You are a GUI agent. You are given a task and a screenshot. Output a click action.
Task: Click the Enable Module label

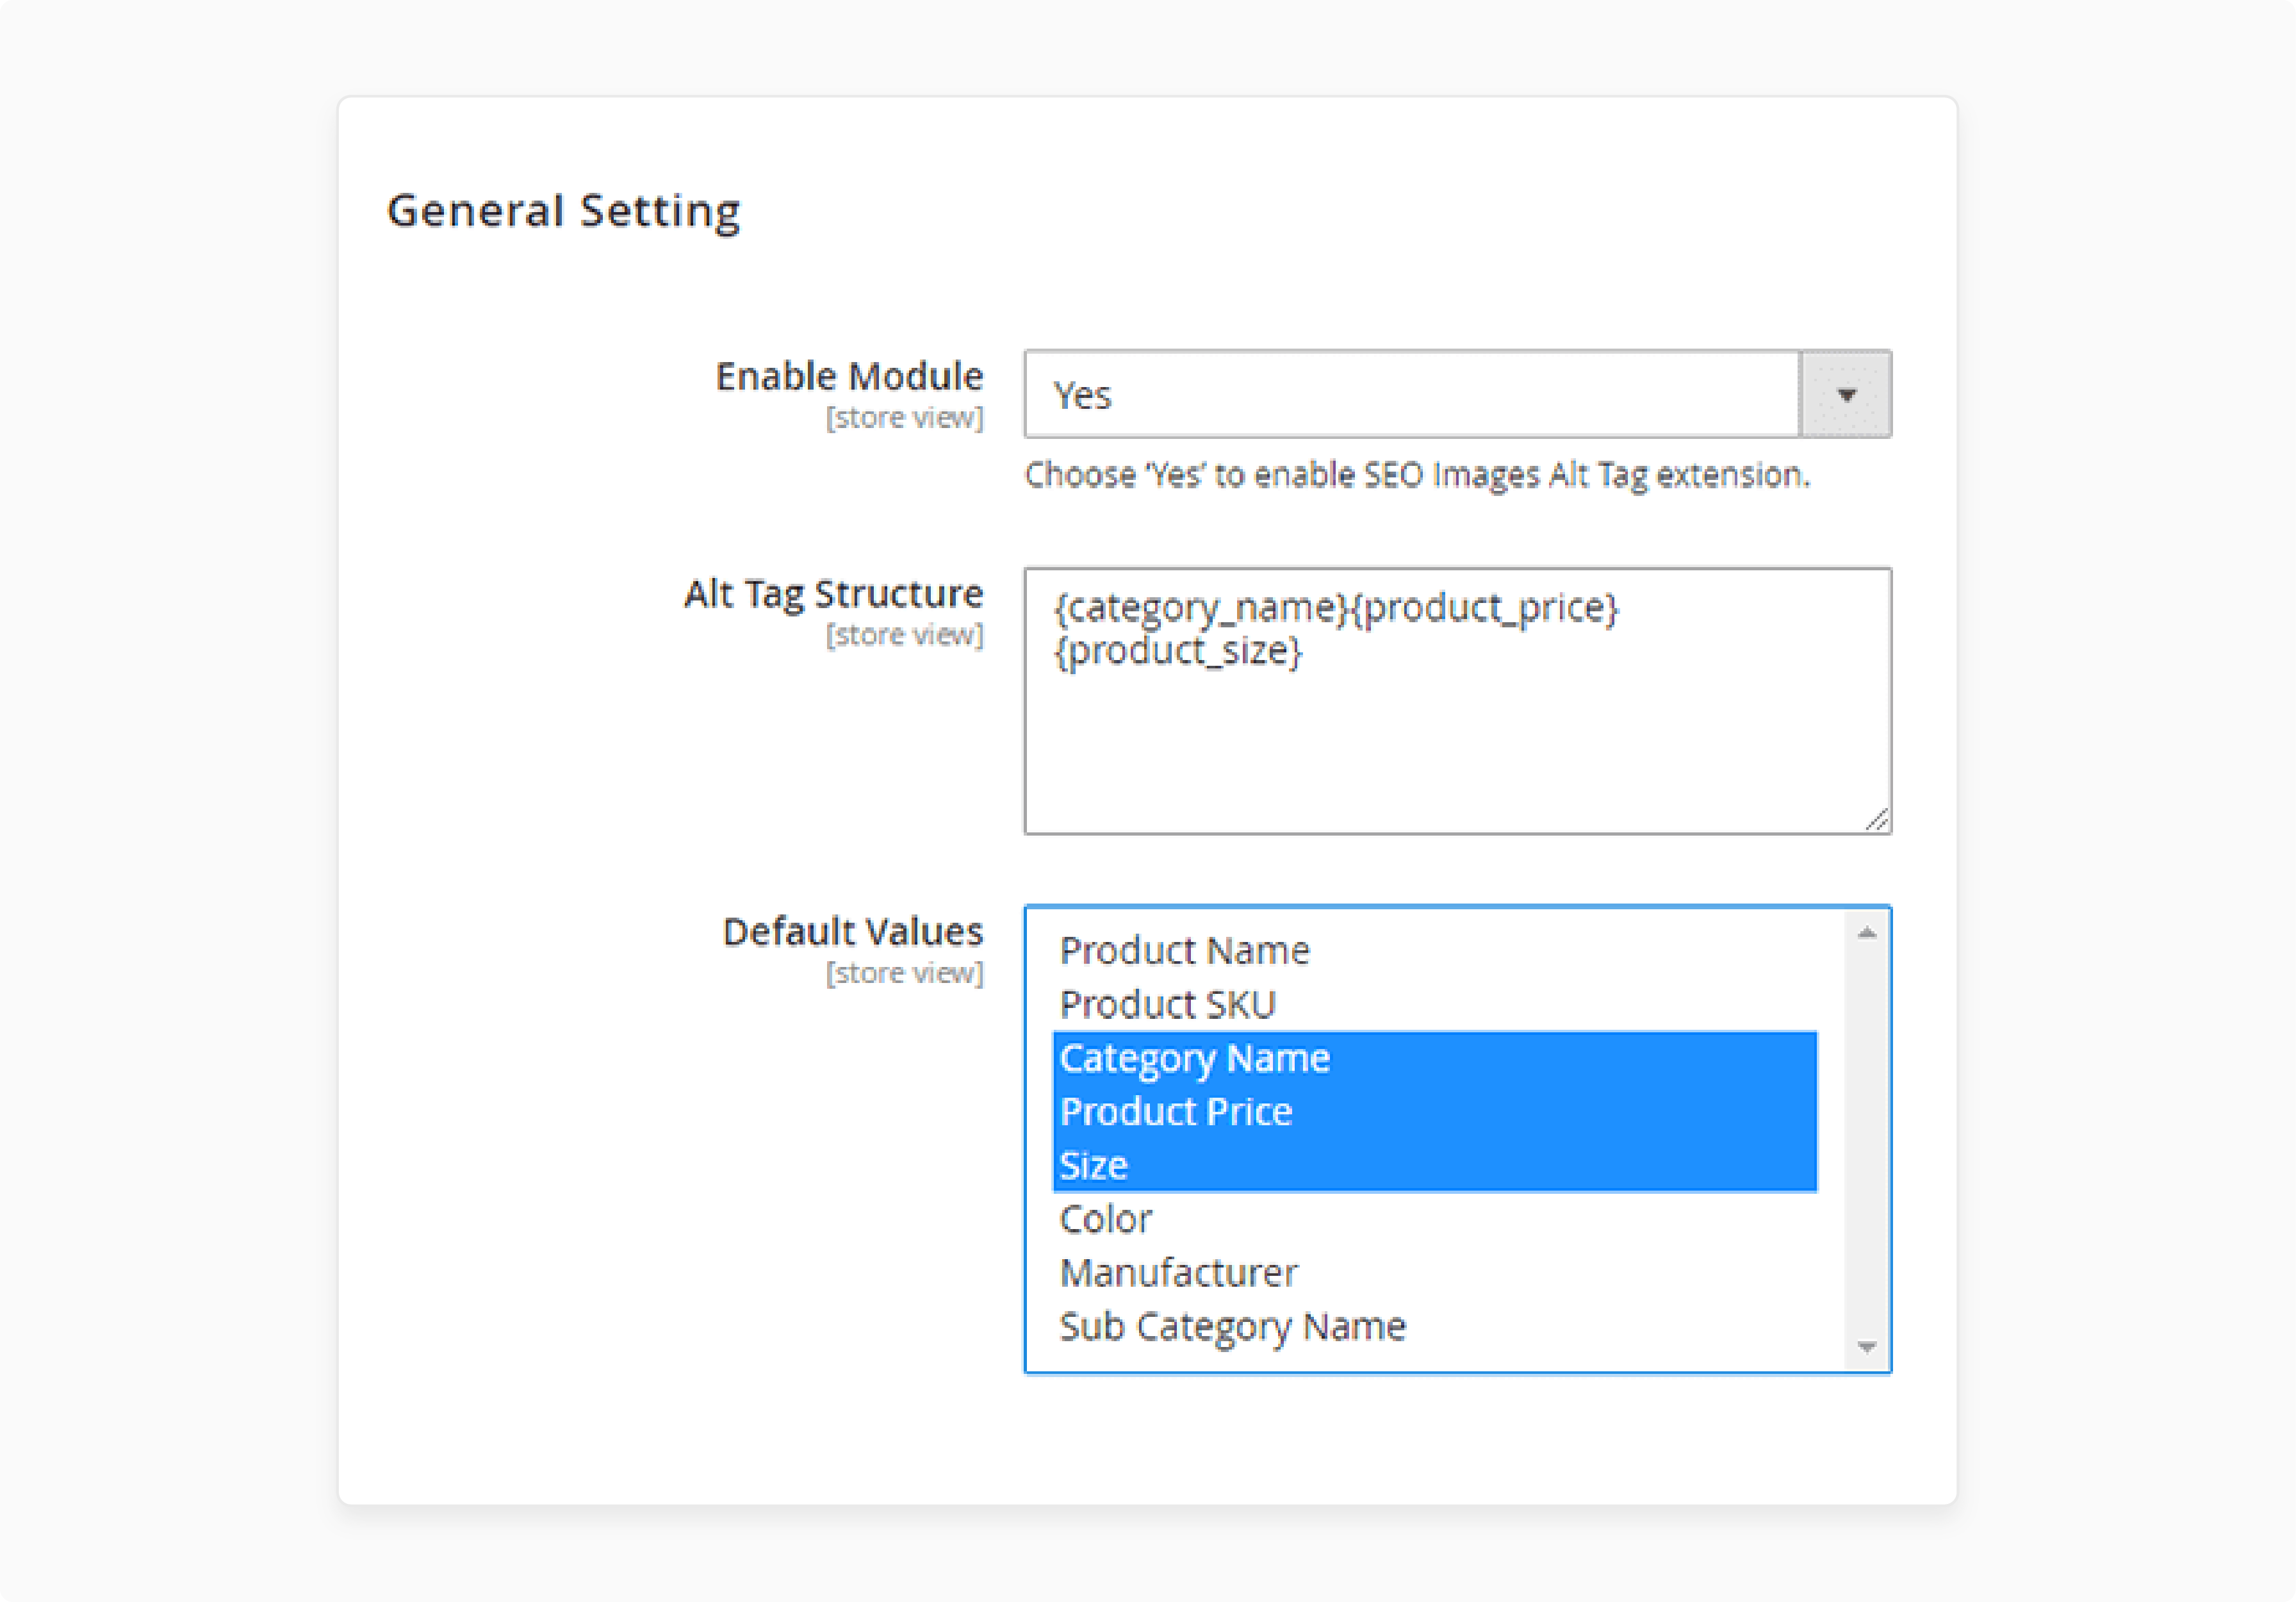pos(849,376)
